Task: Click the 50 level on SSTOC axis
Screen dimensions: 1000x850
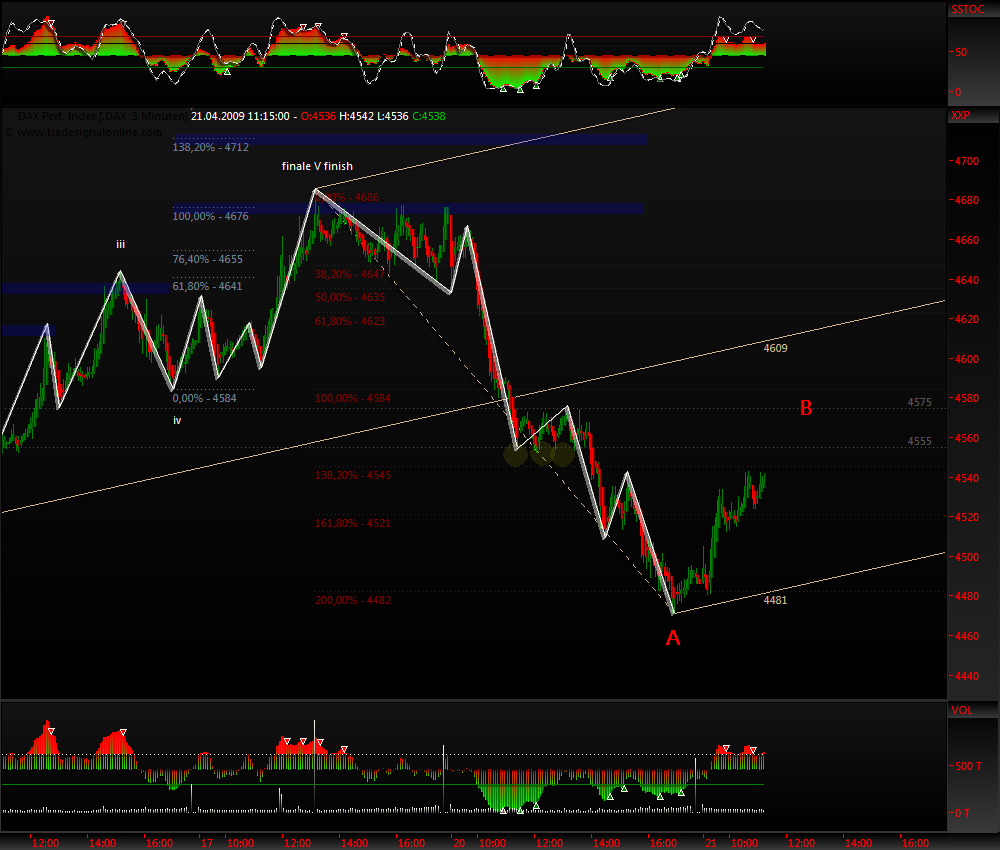Action: pyautogui.click(x=960, y=52)
